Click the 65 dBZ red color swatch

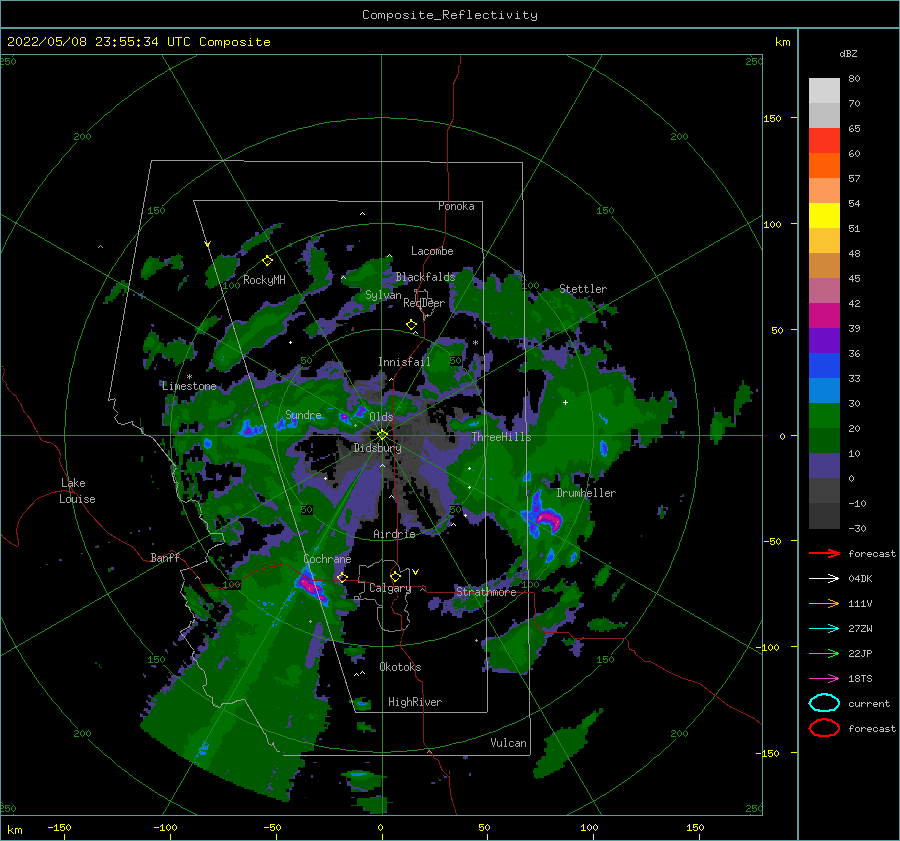click(x=824, y=140)
